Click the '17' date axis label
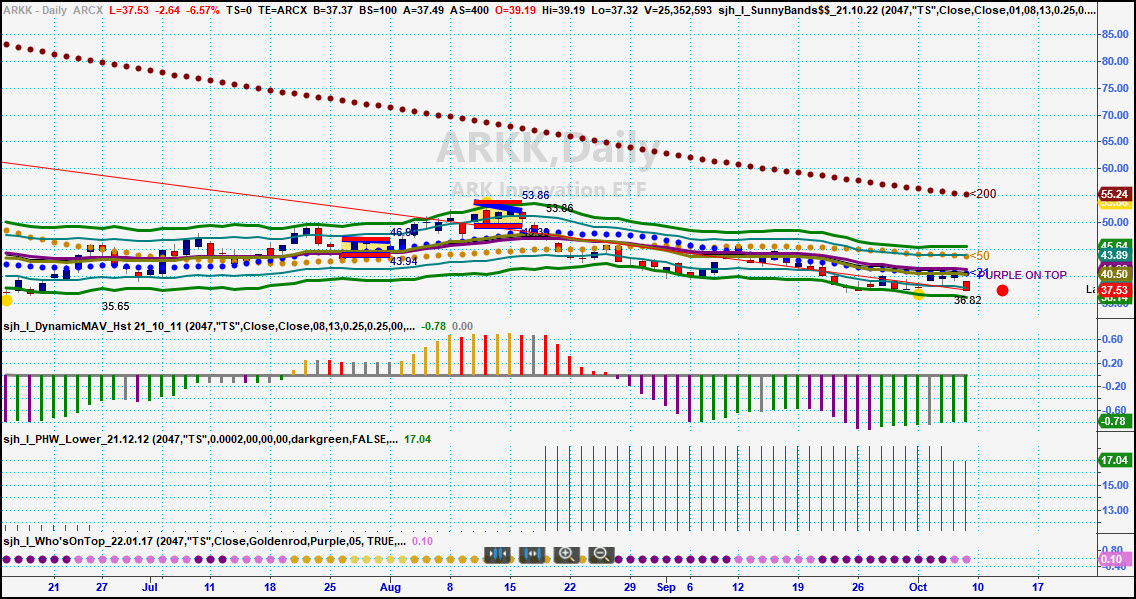 point(1038,586)
